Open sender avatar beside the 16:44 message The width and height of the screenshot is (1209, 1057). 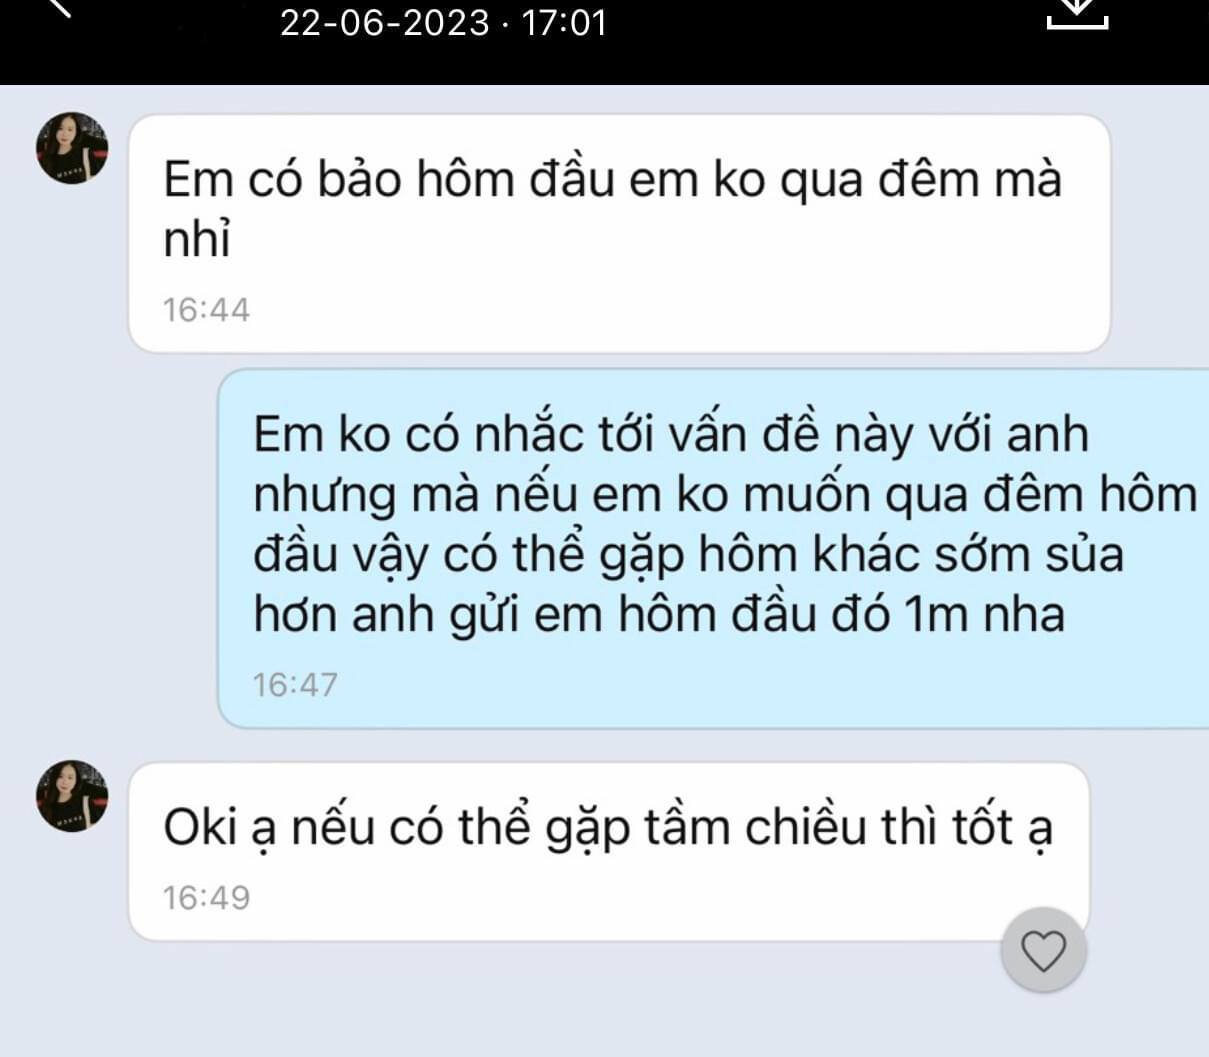tap(72, 148)
